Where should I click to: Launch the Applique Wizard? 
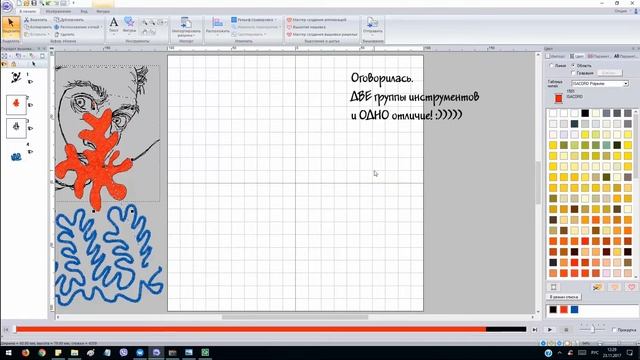pos(317,20)
